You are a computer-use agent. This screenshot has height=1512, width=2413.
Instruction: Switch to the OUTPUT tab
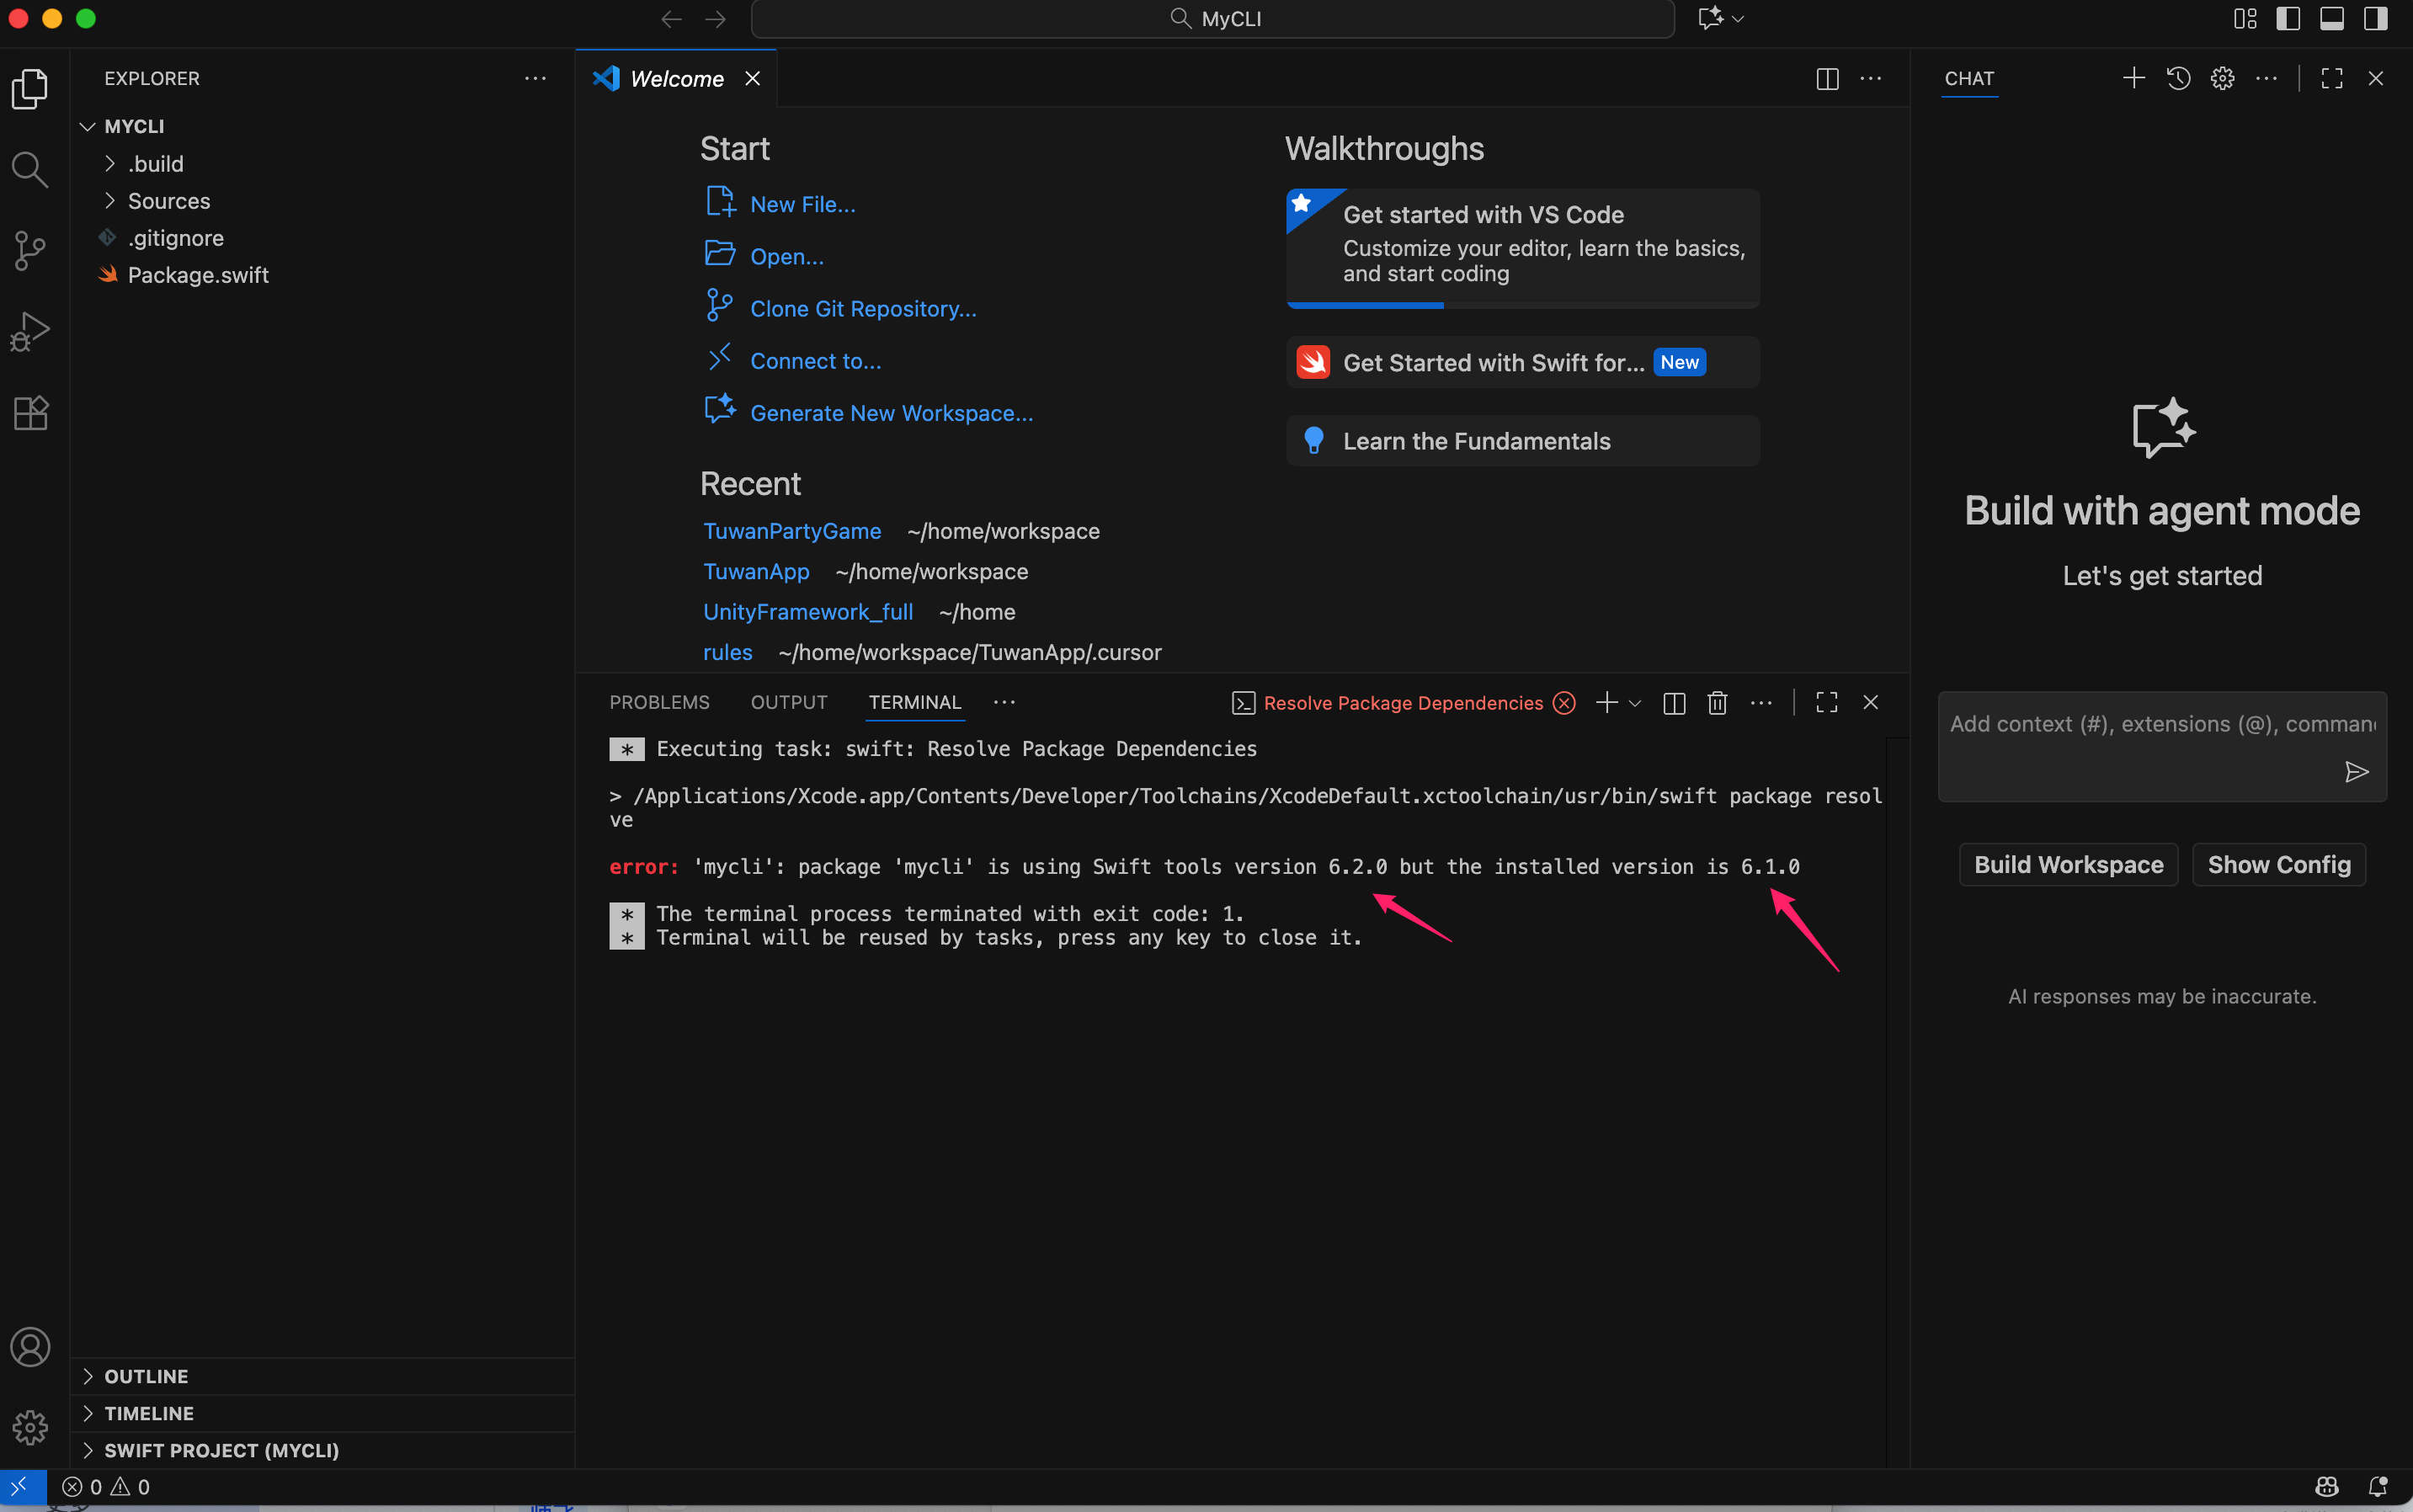(789, 703)
